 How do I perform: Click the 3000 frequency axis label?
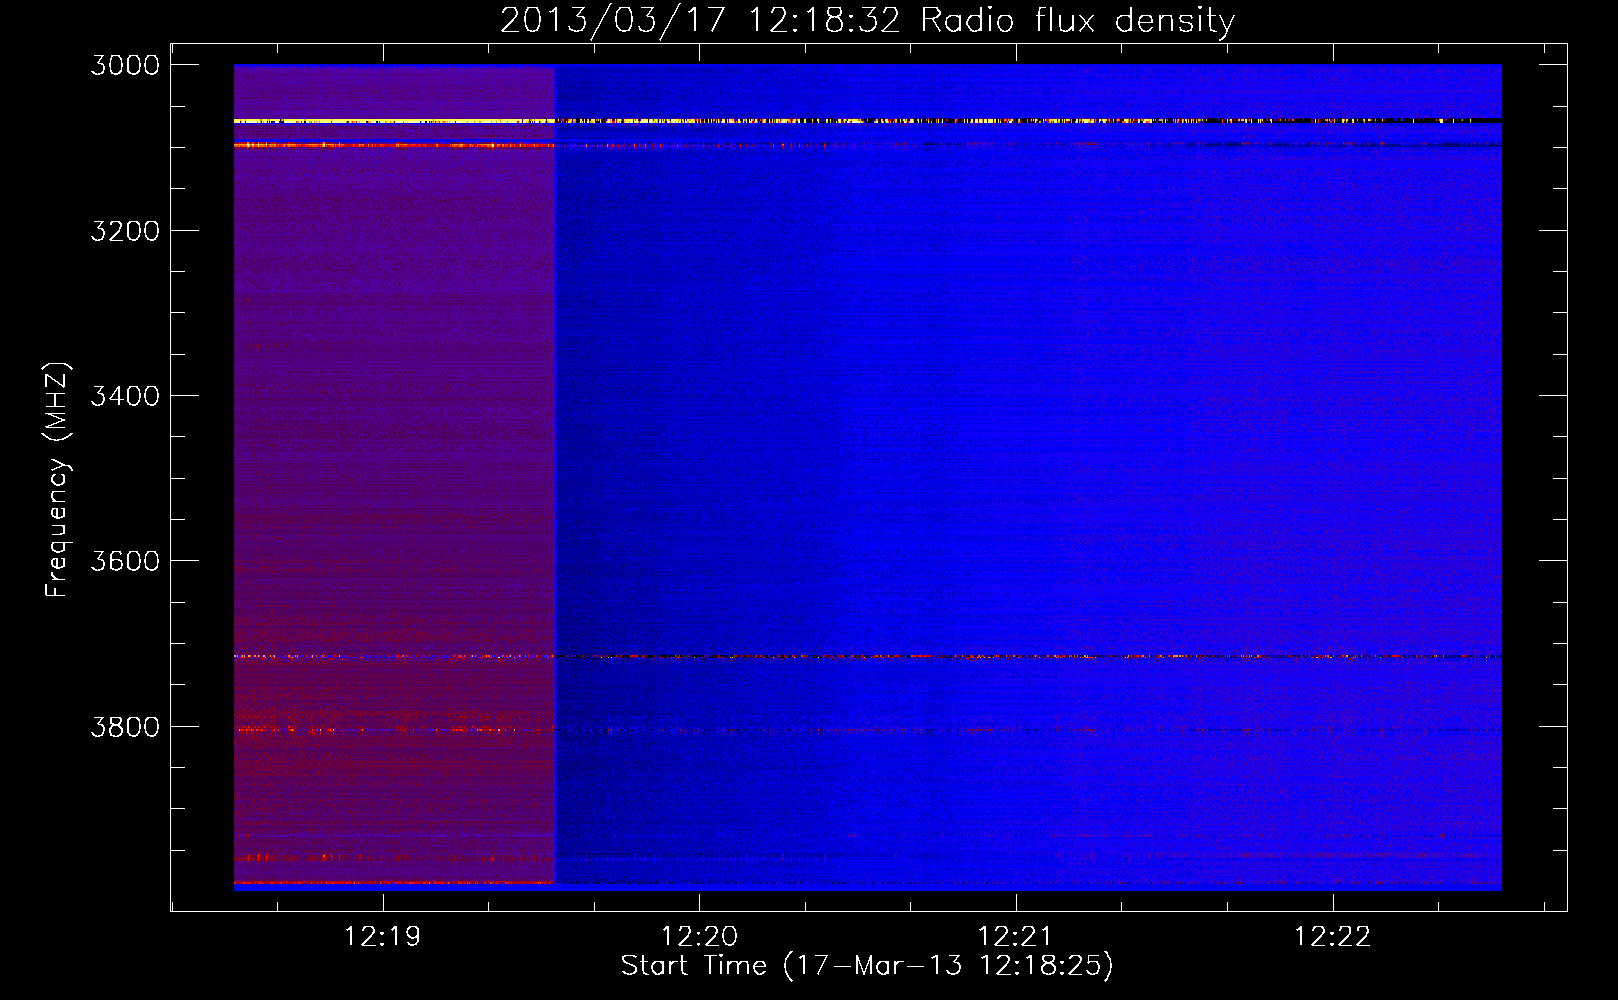point(125,65)
